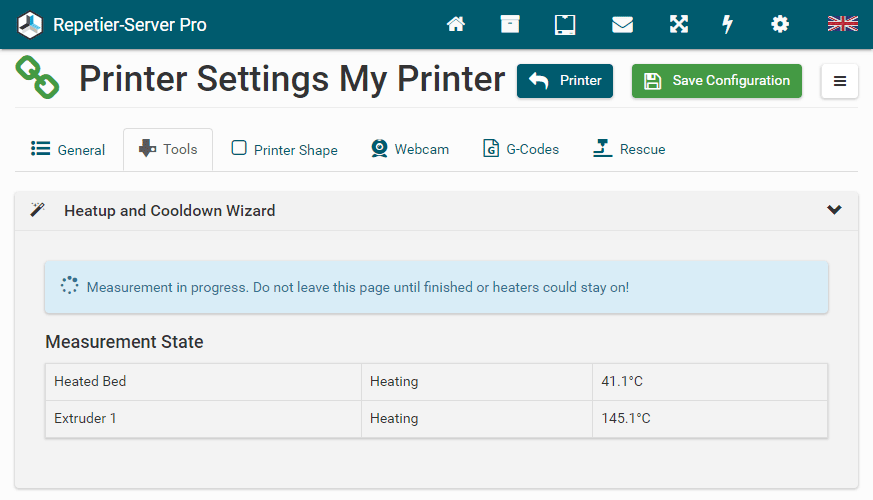
Task: Click the tablet icon in top navbar
Action: 565,25
